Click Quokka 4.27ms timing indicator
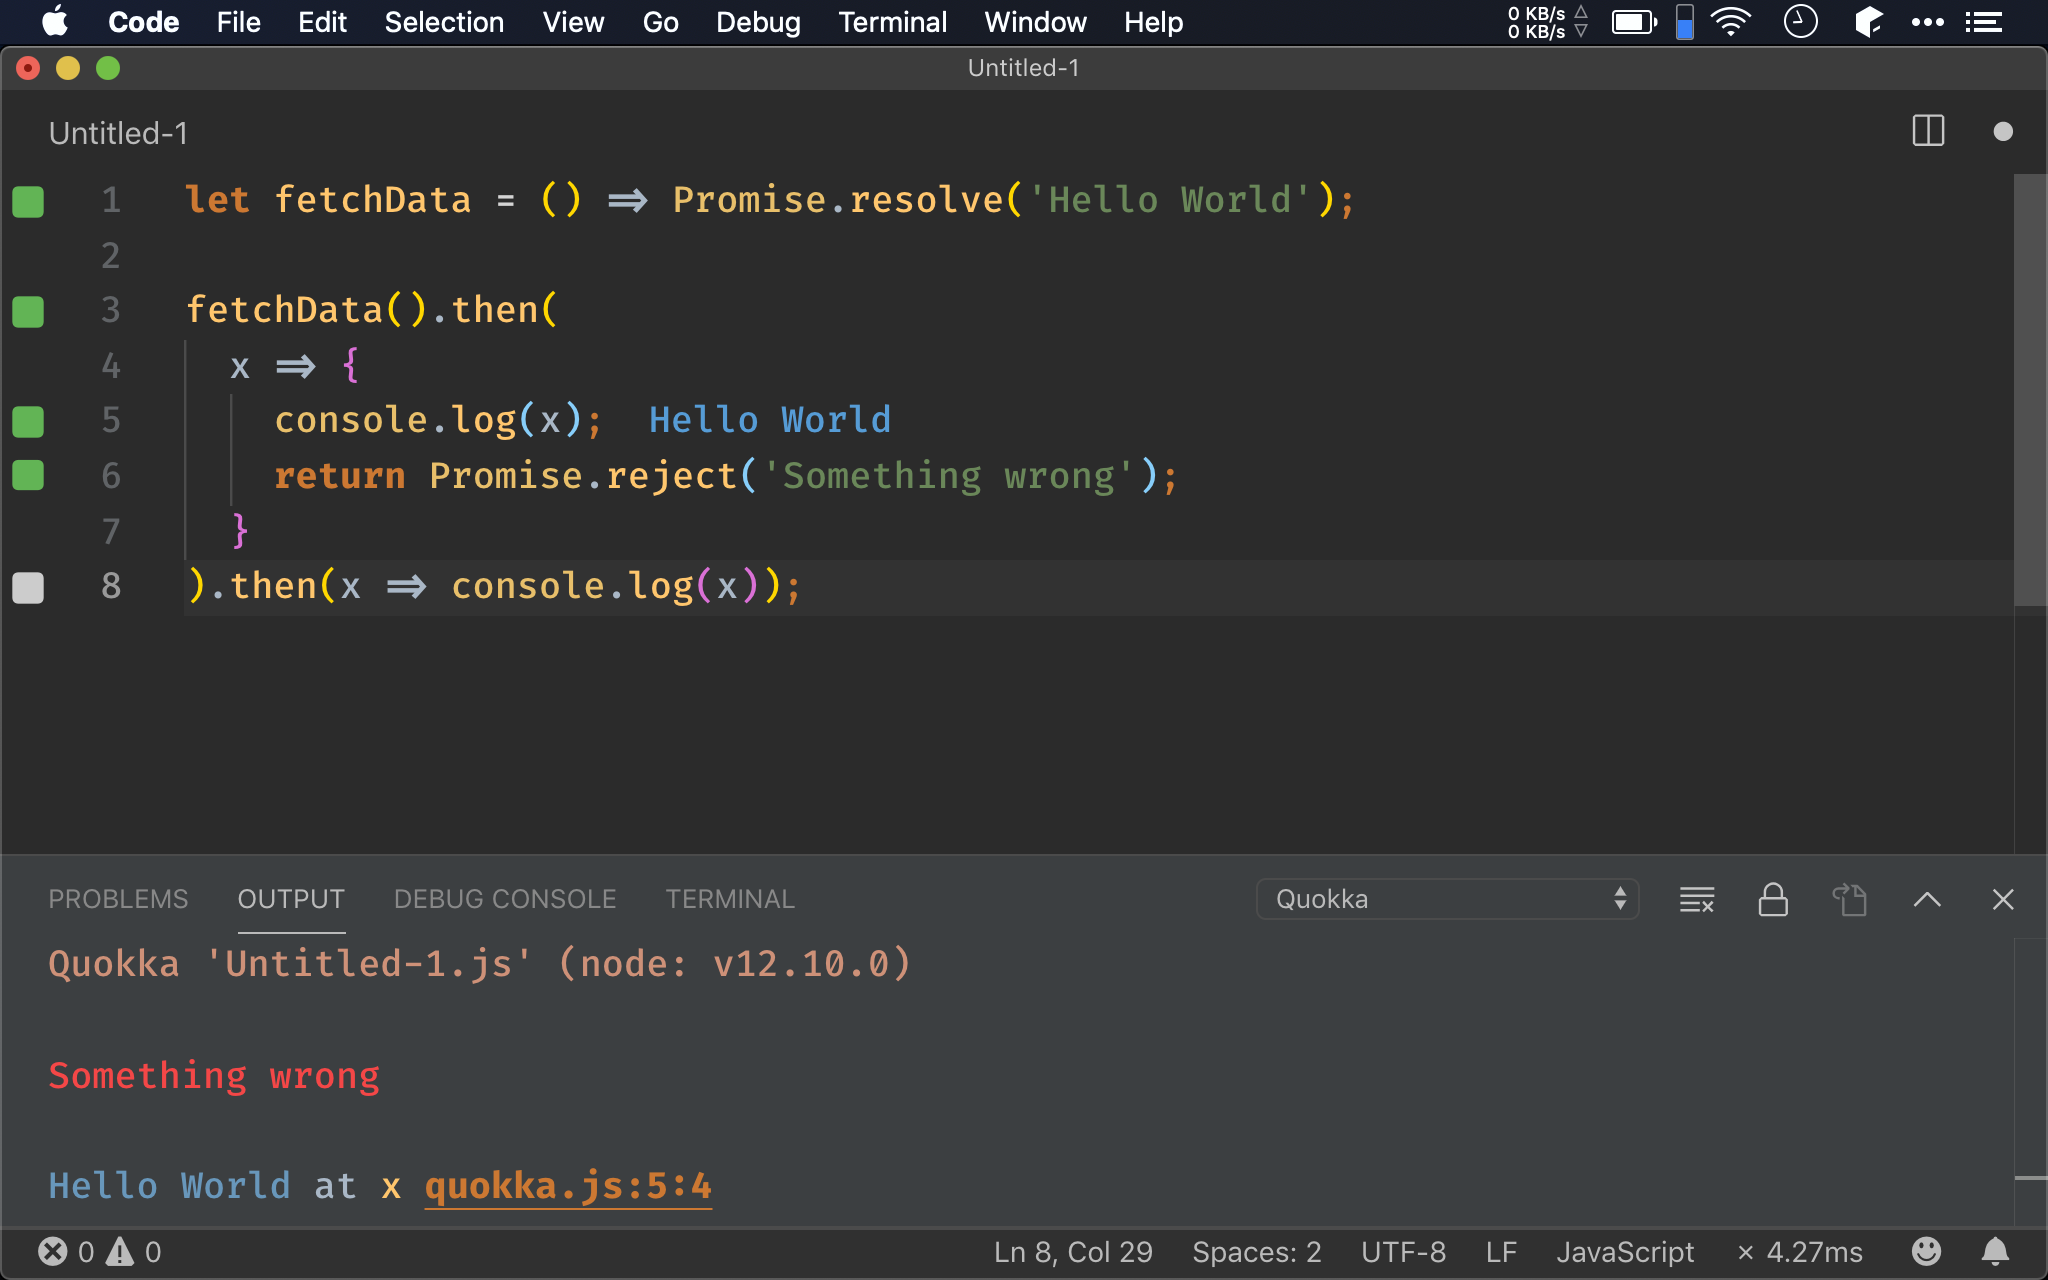2048x1280 pixels. pyautogui.click(x=1799, y=1252)
